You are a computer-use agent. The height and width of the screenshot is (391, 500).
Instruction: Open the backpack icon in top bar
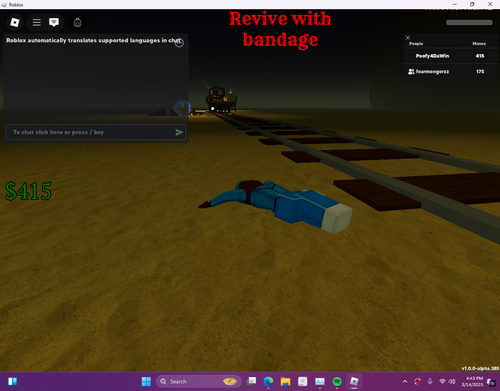point(77,22)
